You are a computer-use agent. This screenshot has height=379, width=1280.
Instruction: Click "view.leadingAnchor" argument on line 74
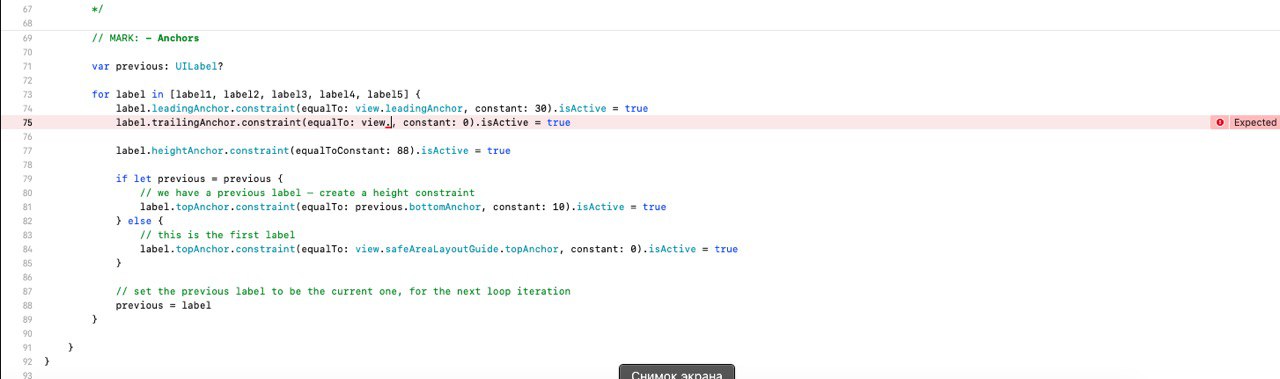410,108
